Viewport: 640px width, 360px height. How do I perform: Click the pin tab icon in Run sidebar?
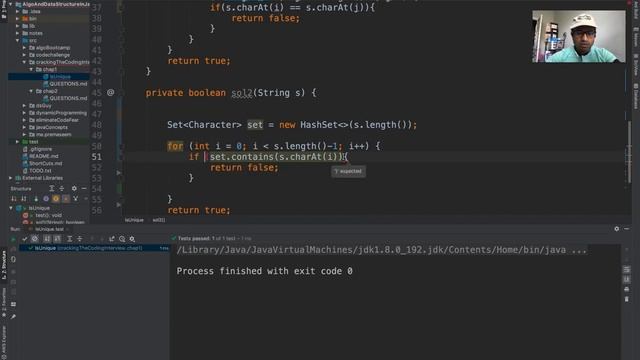13,316
